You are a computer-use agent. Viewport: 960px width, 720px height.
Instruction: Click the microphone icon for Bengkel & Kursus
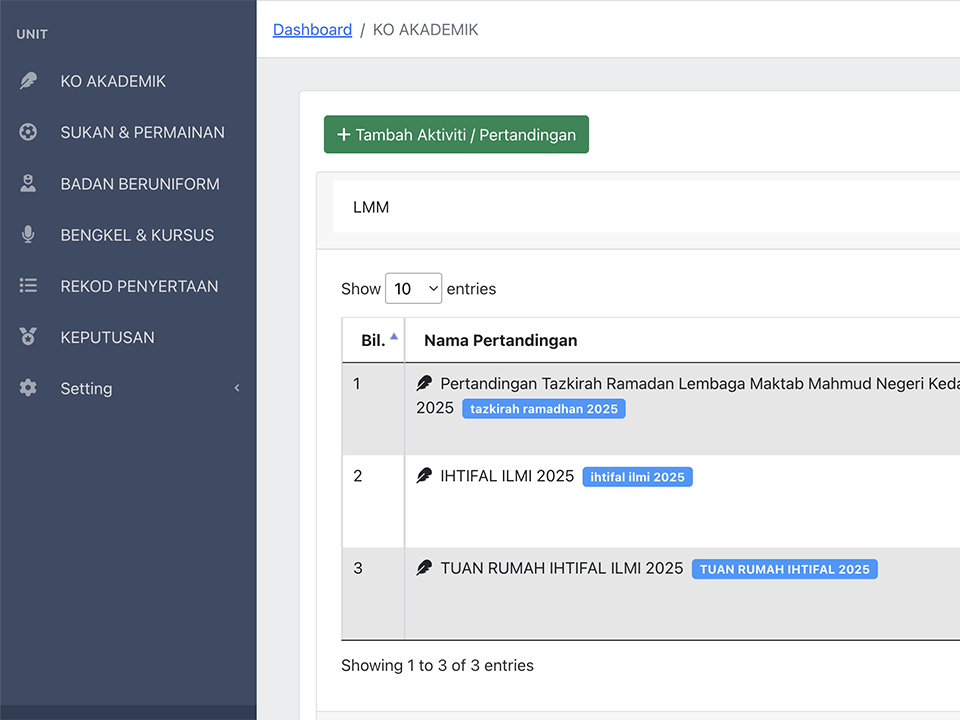pos(28,235)
